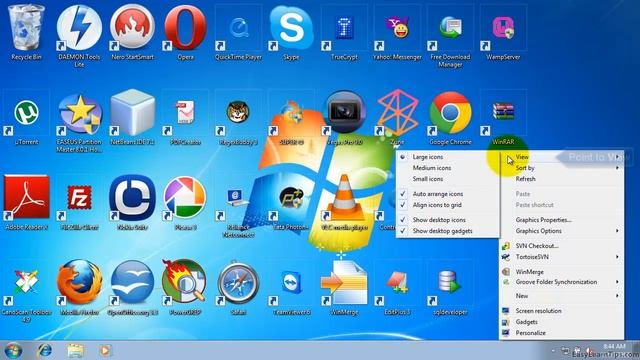
Task: Select the Nokia Suite icon
Action: coord(132,198)
